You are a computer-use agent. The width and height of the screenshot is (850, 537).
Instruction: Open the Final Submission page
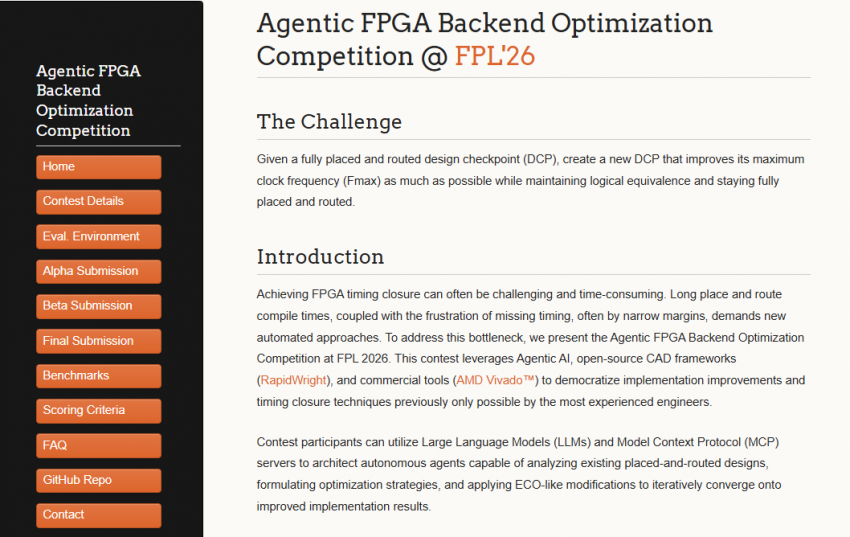tap(98, 341)
